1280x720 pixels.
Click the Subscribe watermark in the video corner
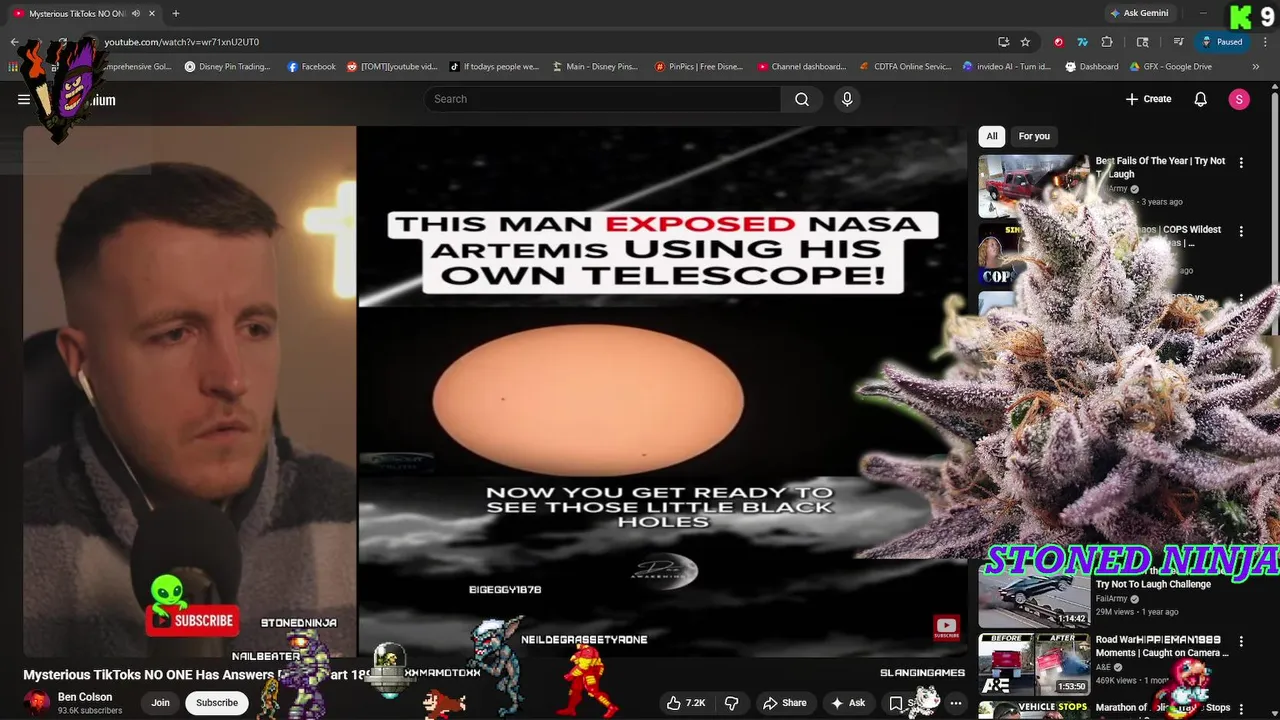coord(946,627)
